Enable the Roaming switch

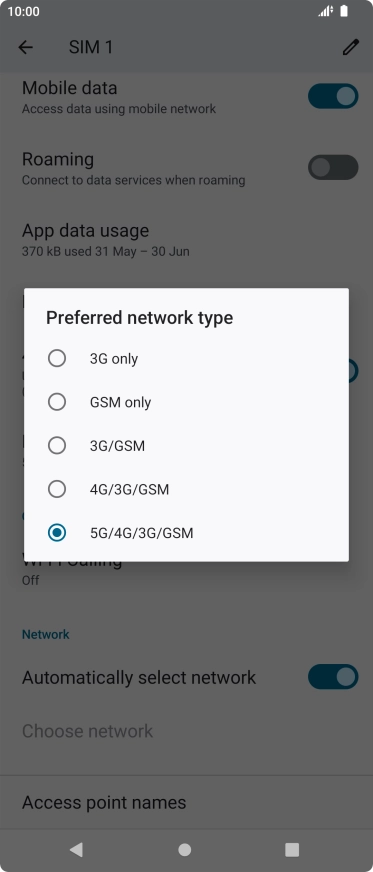tap(333, 167)
